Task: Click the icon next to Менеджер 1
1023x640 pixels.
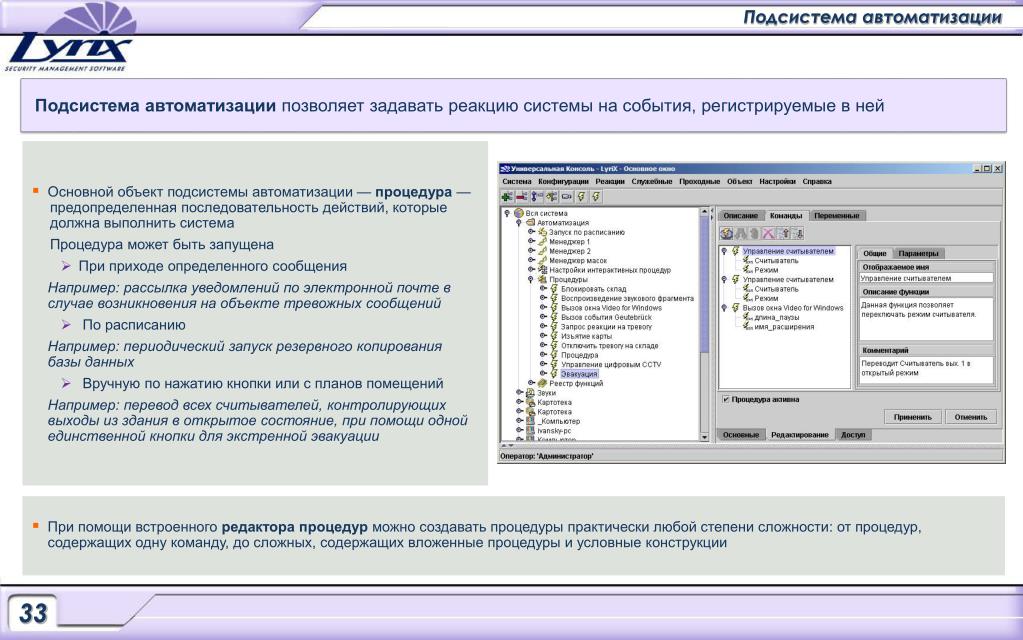Action: [542, 241]
